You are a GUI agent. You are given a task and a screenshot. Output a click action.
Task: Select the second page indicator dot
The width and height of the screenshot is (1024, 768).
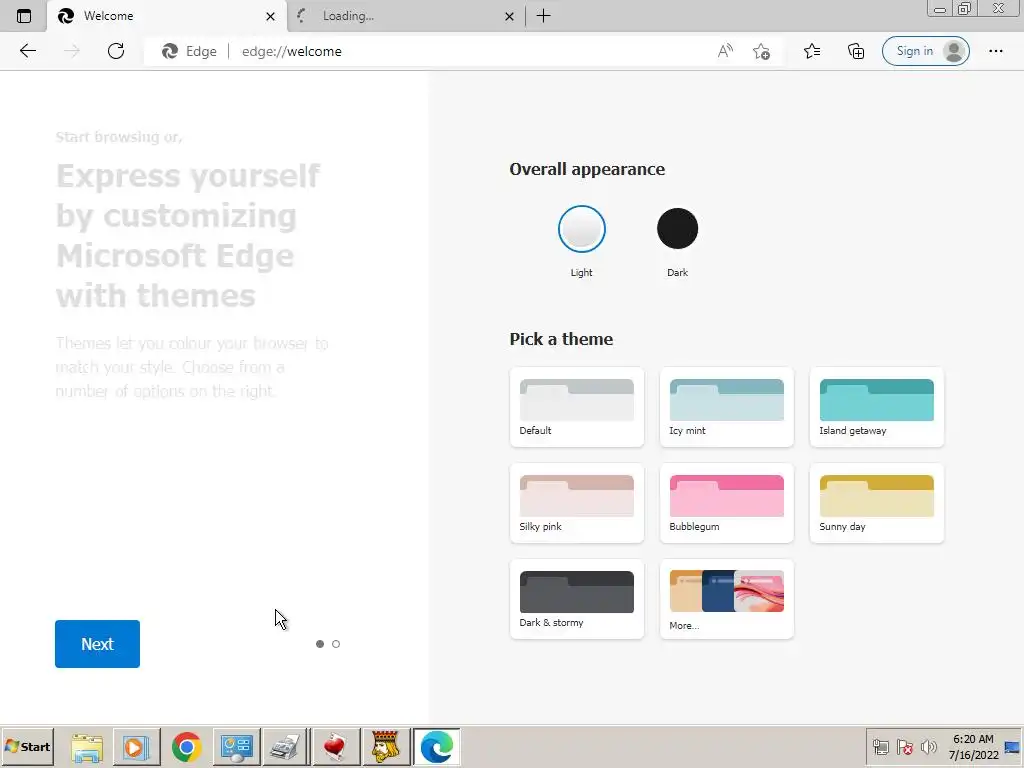(336, 644)
